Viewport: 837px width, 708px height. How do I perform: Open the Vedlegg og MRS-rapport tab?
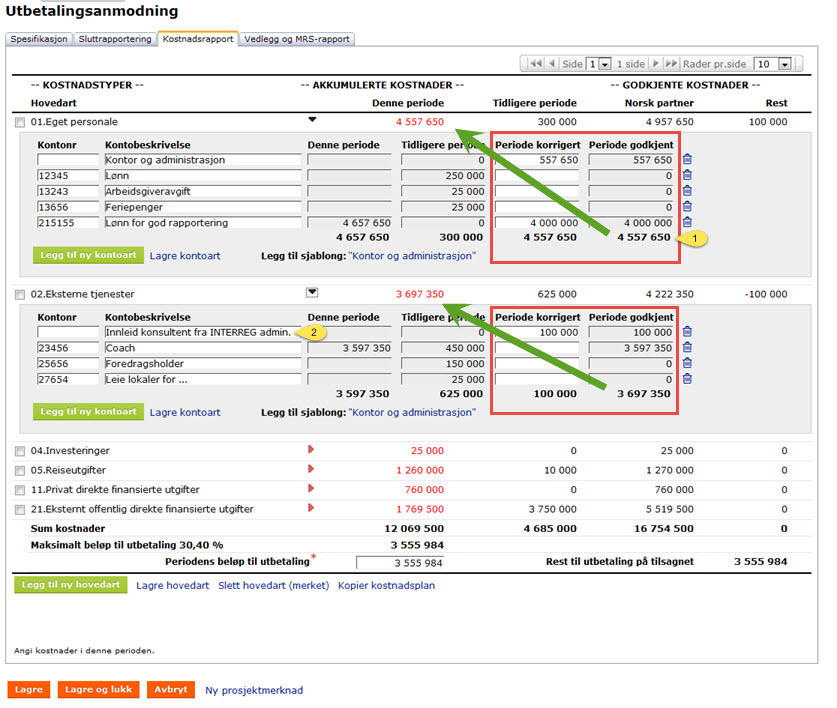point(297,39)
